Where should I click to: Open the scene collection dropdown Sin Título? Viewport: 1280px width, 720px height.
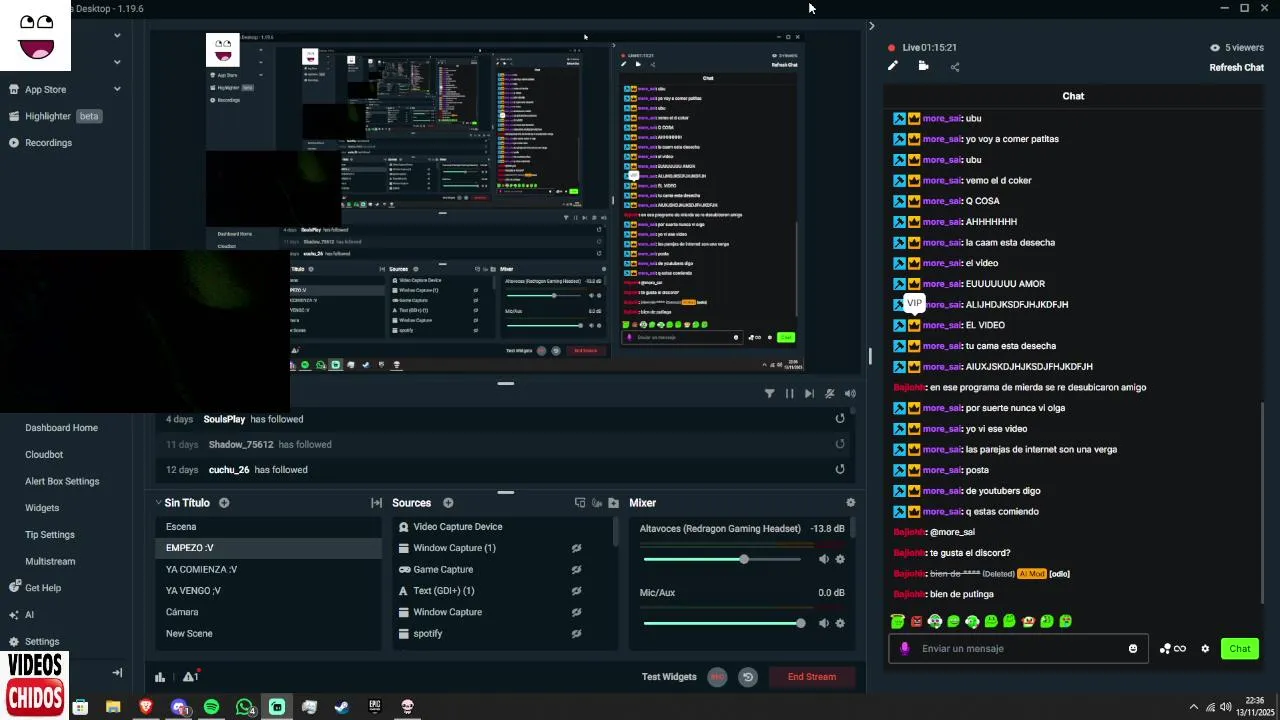tap(182, 503)
